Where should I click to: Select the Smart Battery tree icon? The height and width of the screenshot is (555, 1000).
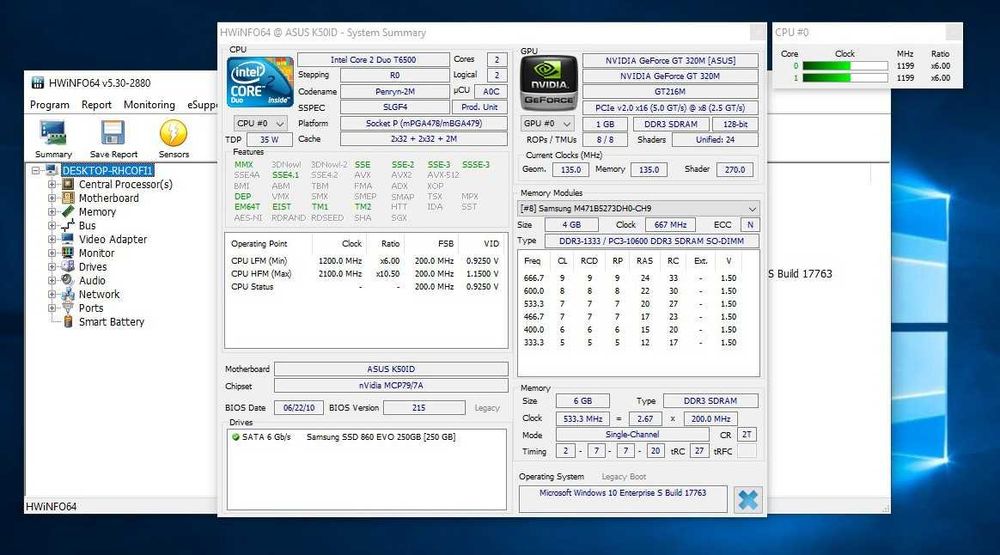tap(68, 322)
